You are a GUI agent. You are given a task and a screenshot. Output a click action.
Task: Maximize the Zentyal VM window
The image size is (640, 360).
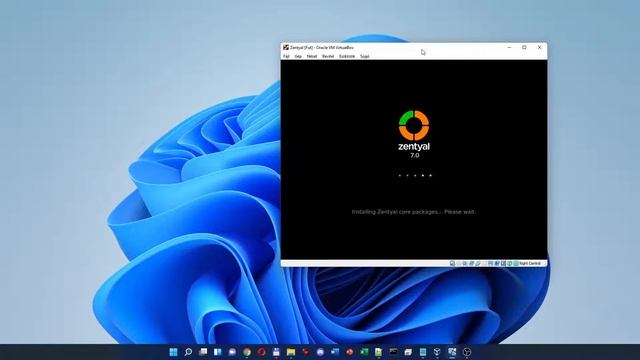pos(524,47)
